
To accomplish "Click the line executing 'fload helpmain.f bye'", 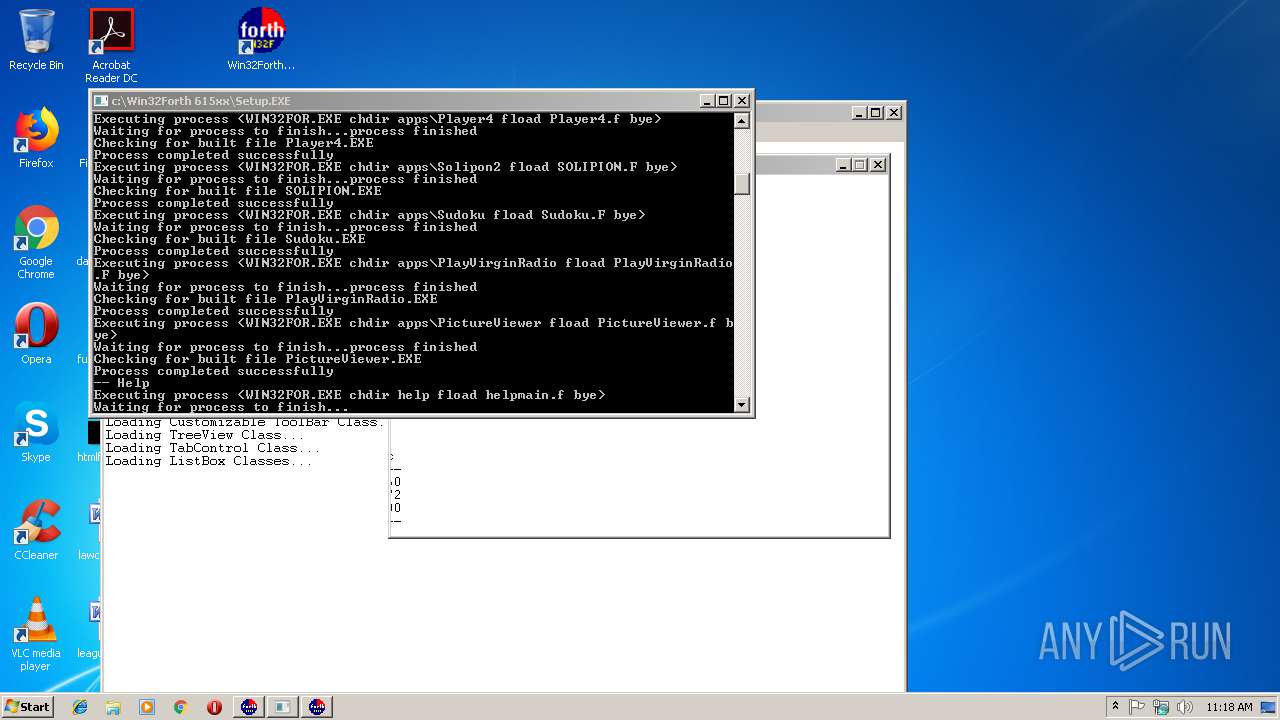I will (349, 395).
